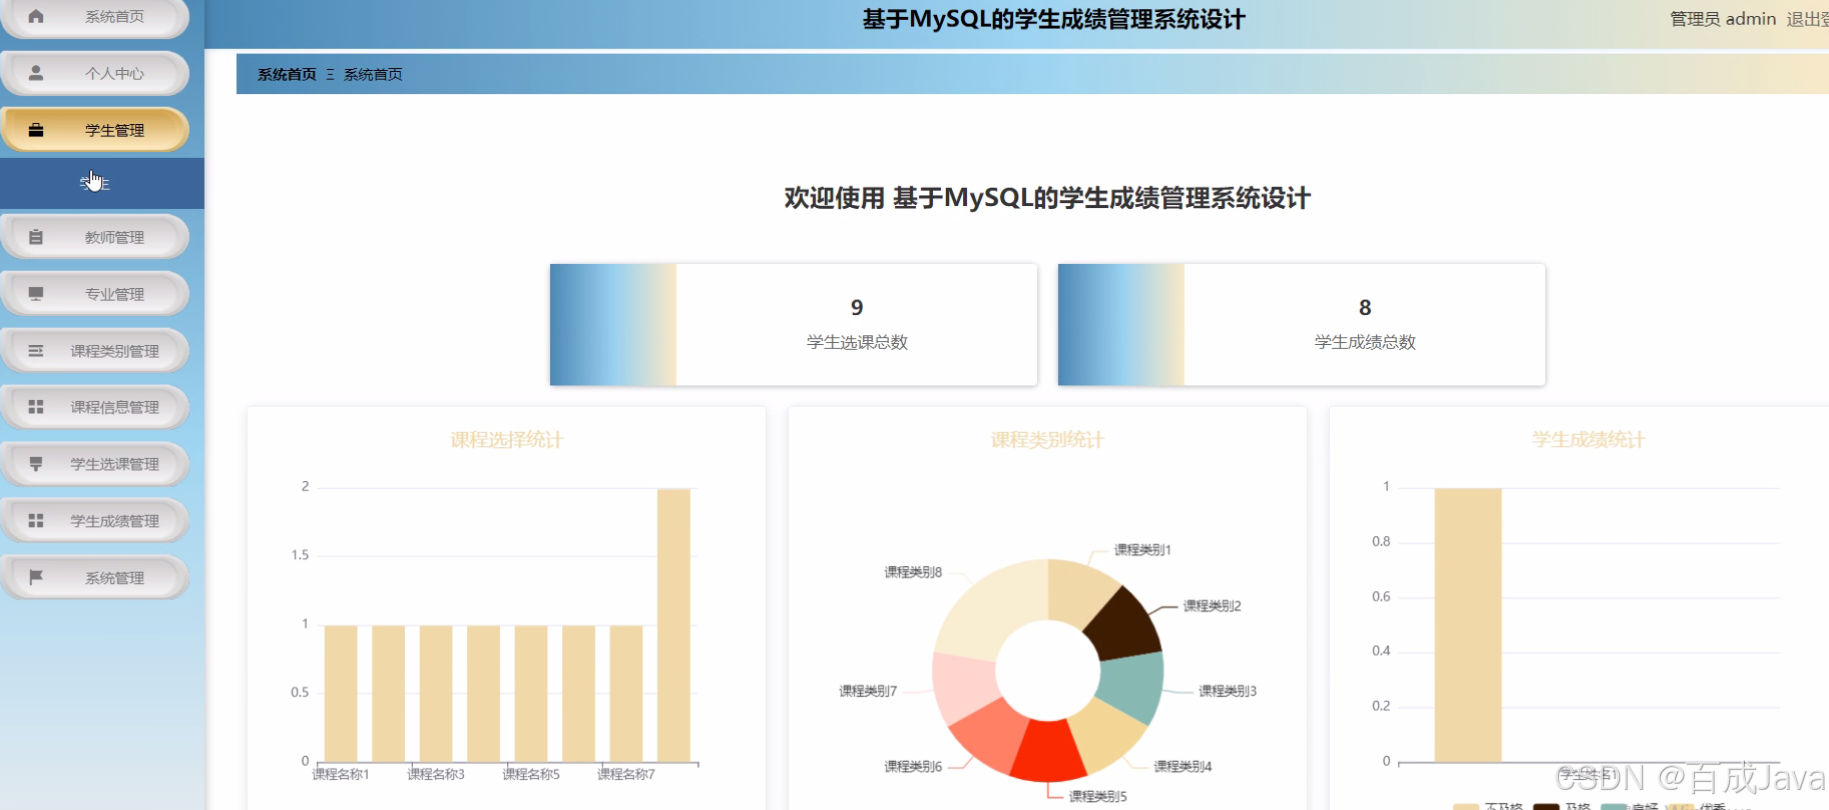Click the 课程名称7 axis label
This screenshot has height=810, width=1829.
click(x=626, y=774)
